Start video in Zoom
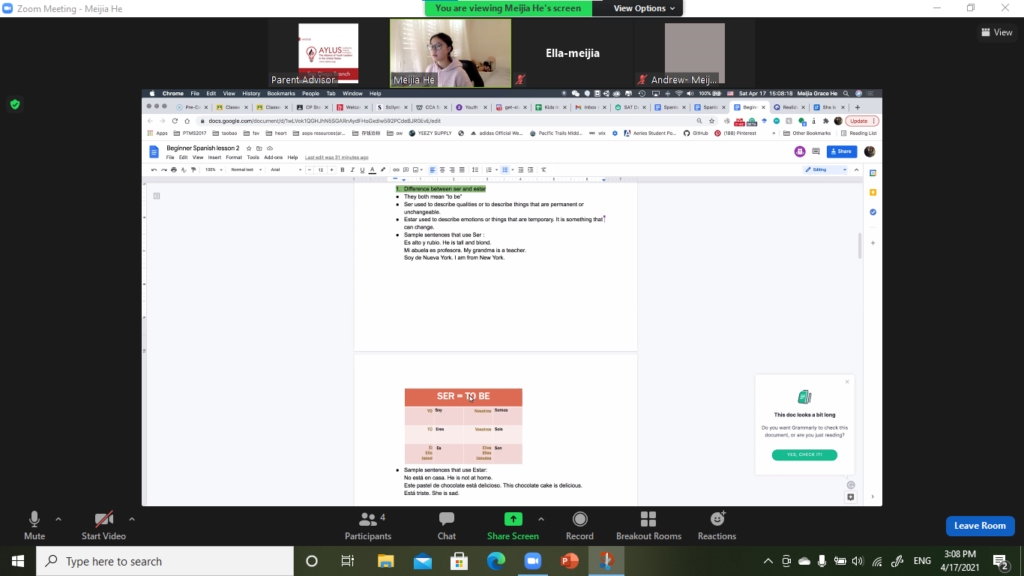 (x=103, y=526)
